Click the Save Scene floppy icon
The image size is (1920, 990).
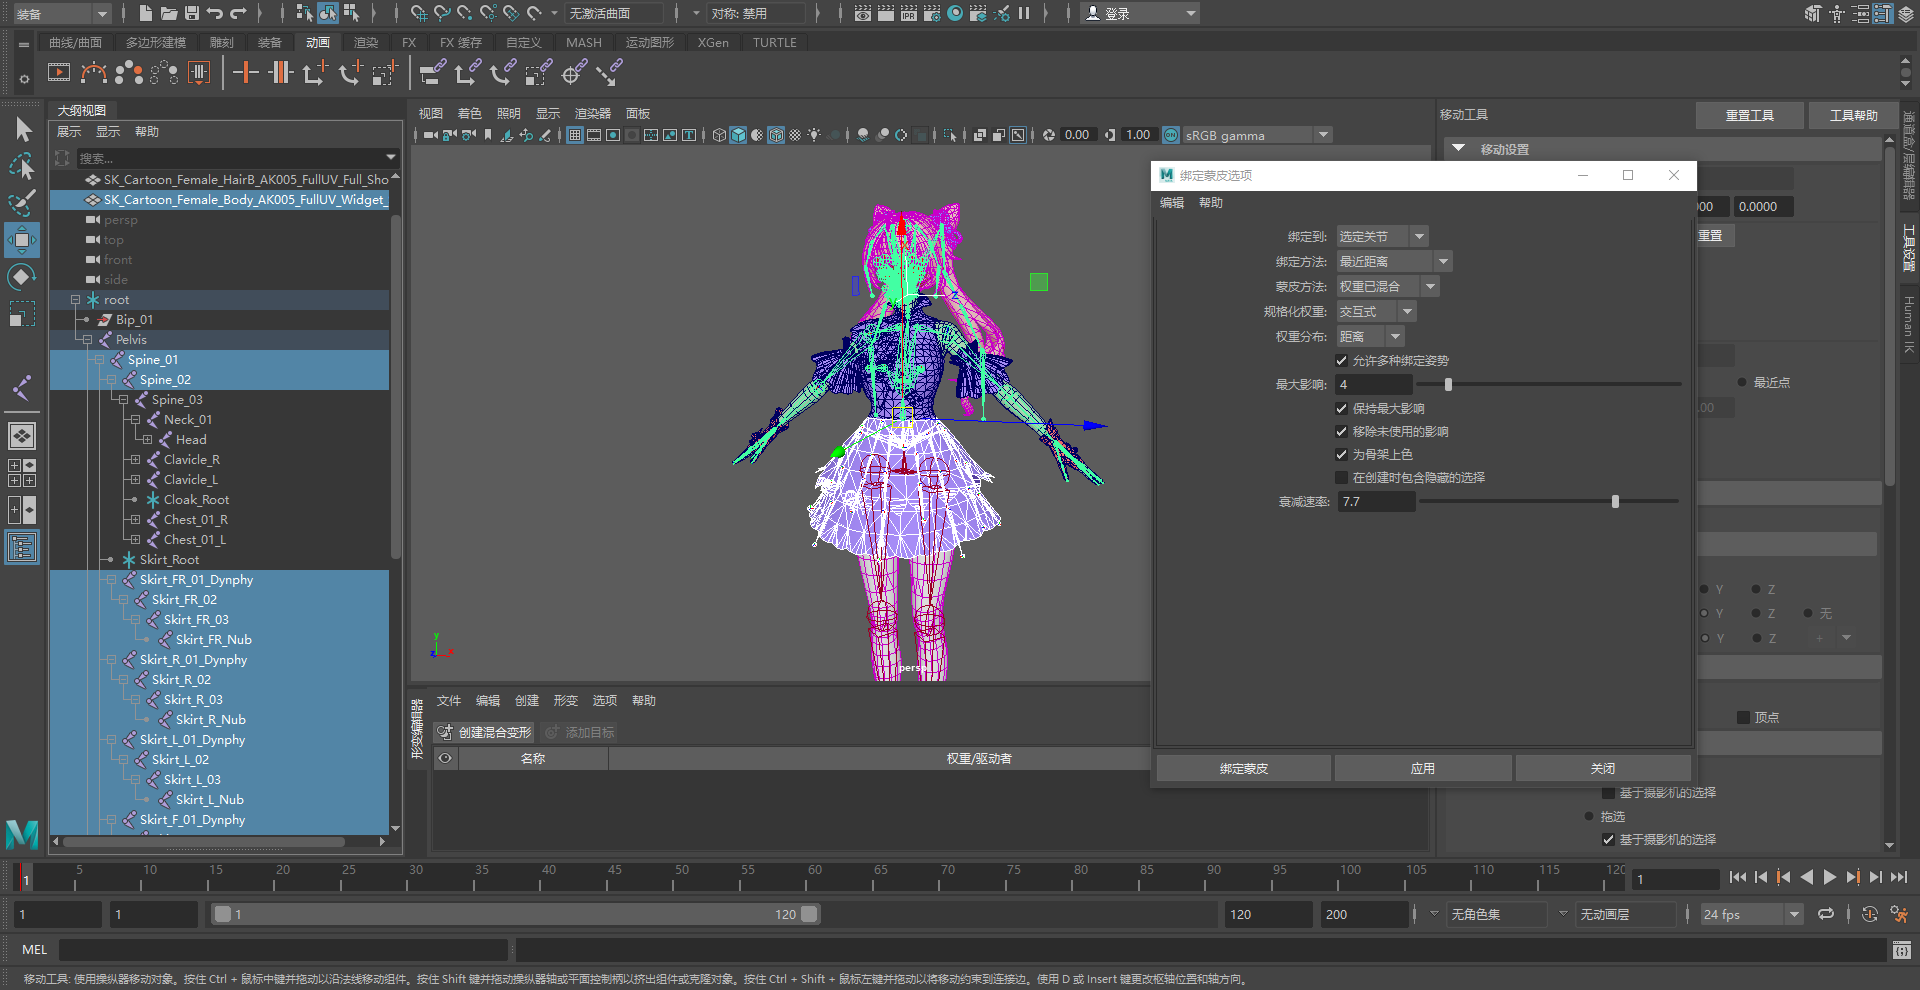[x=192, y=13]
